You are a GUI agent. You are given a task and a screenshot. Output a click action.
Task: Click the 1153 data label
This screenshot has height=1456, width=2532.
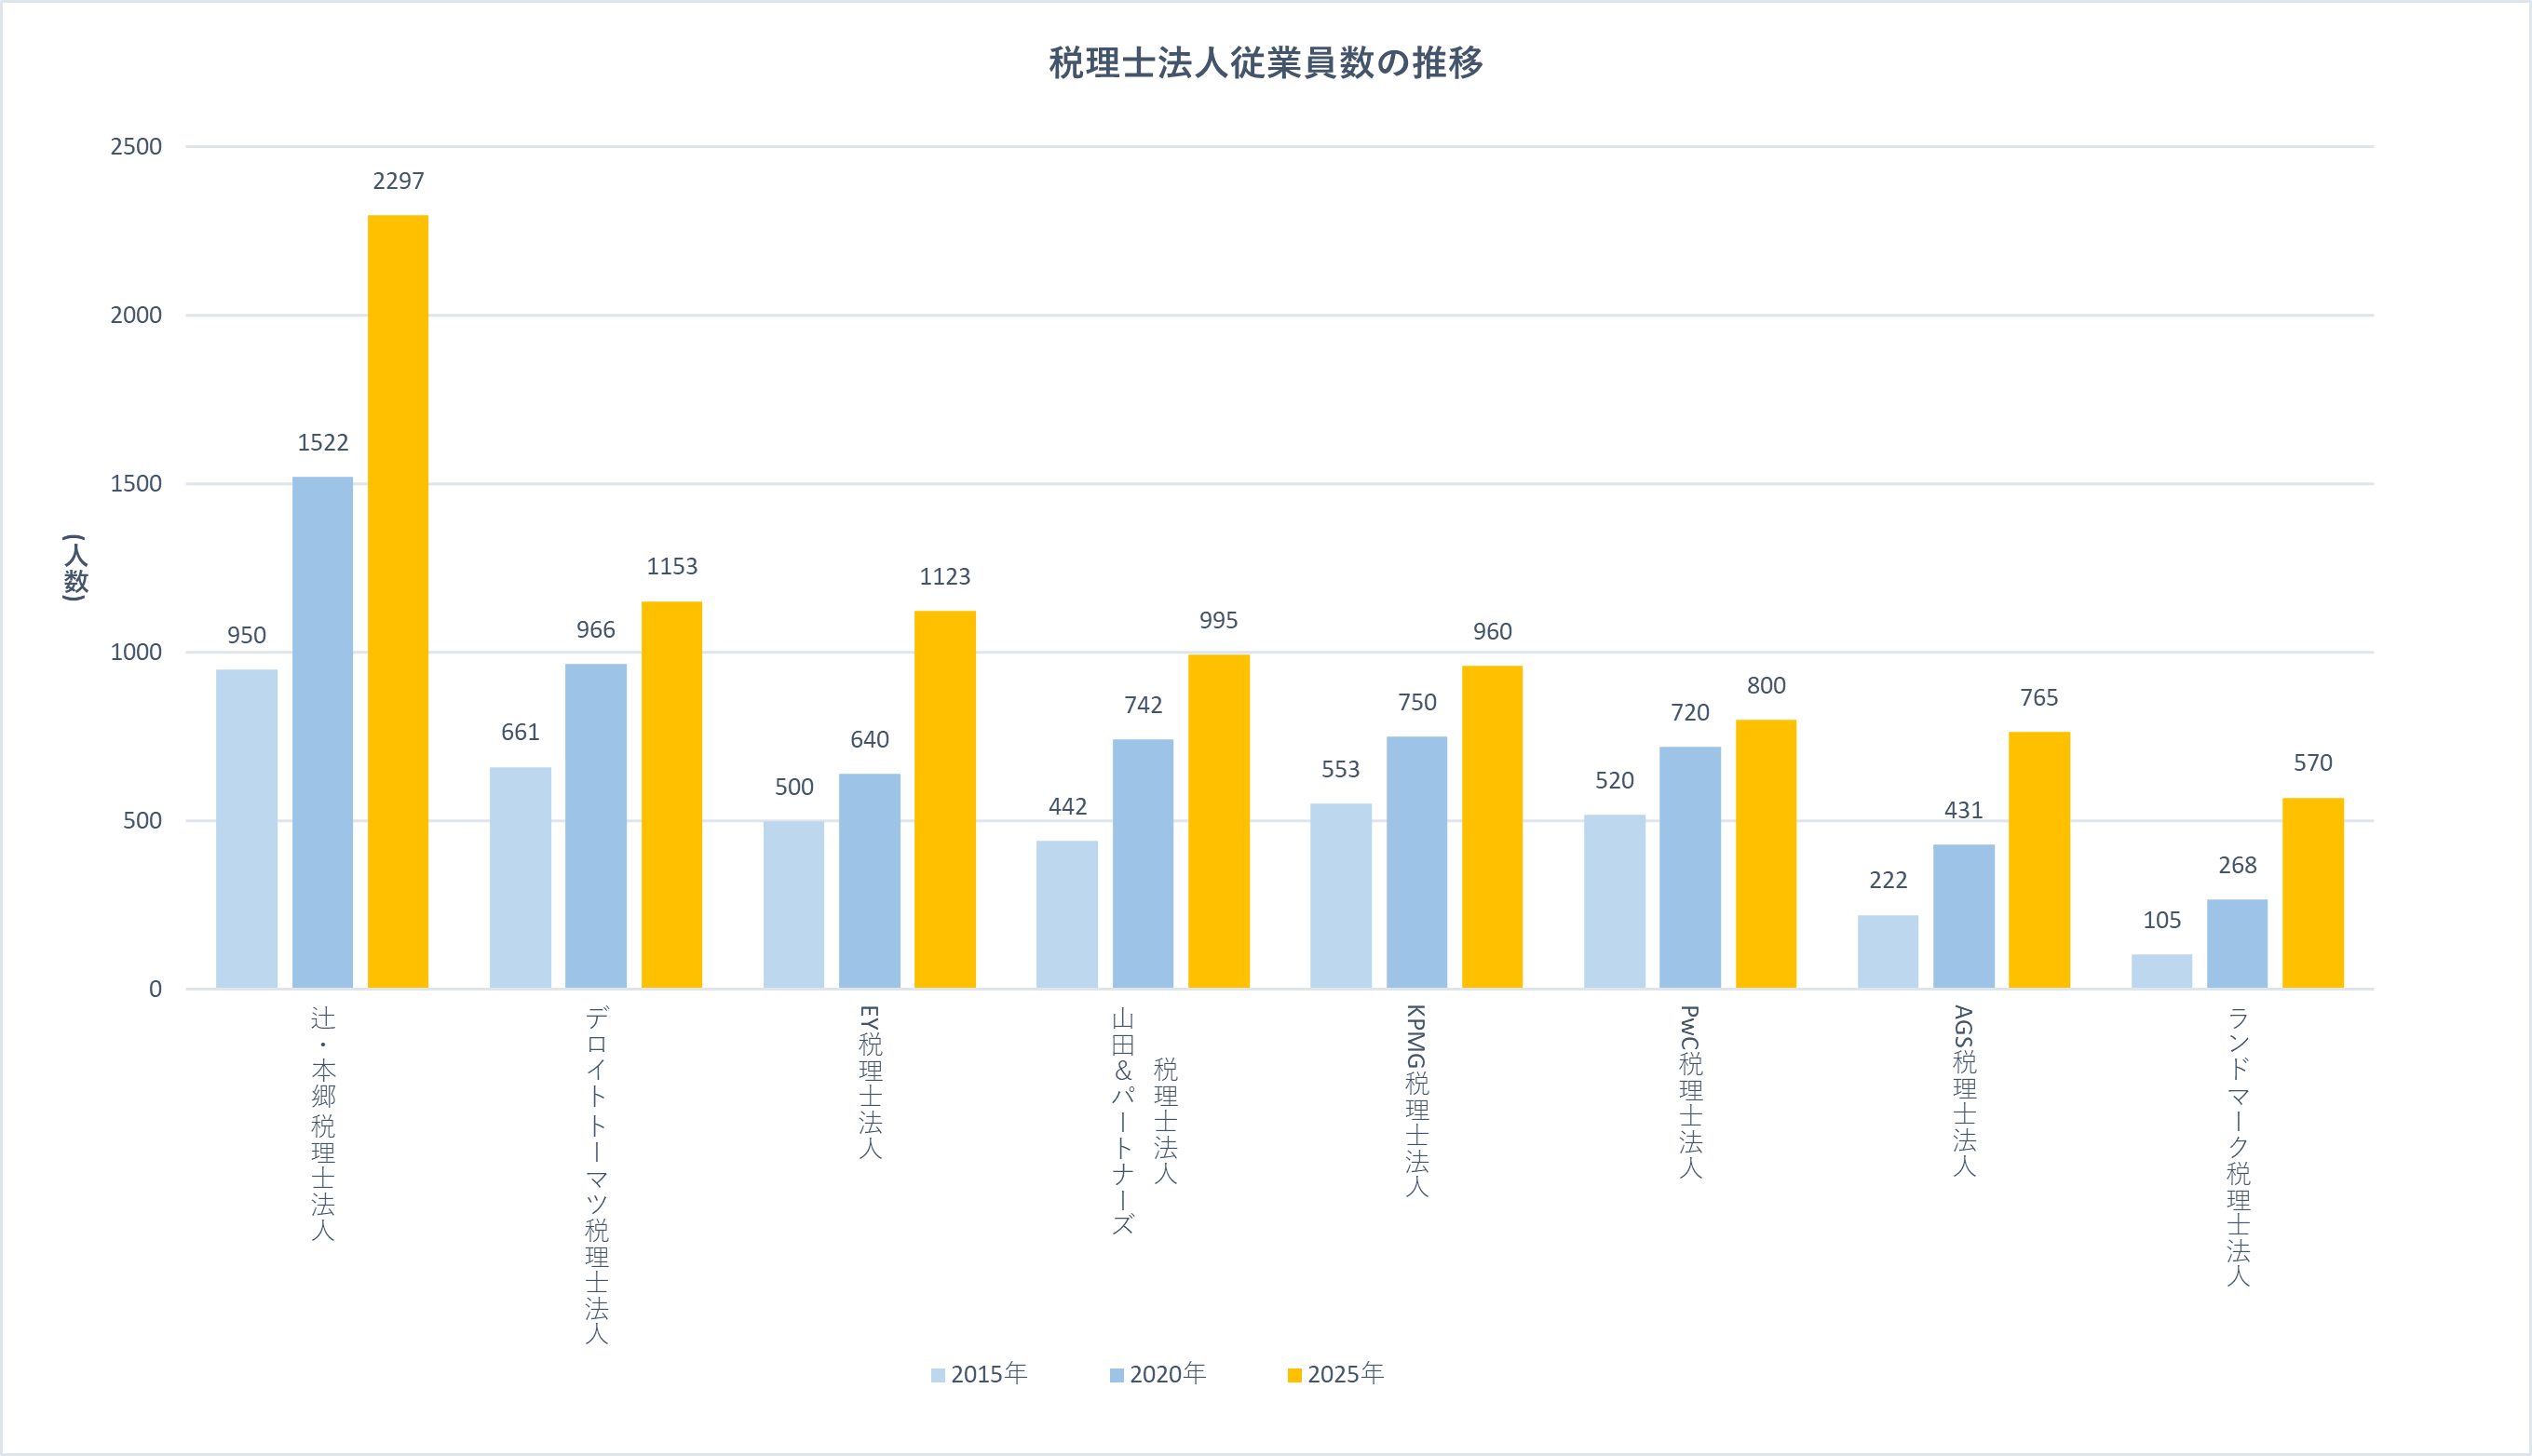coord(672,567)
